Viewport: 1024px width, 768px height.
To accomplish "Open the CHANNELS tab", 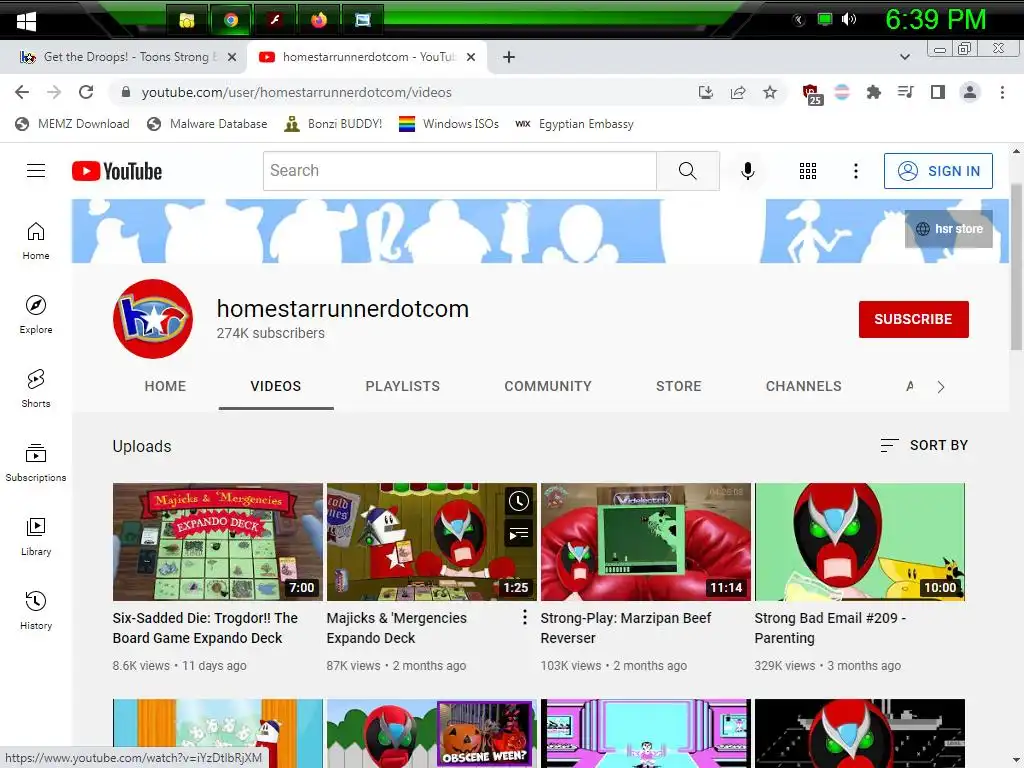I will [804, 386].
